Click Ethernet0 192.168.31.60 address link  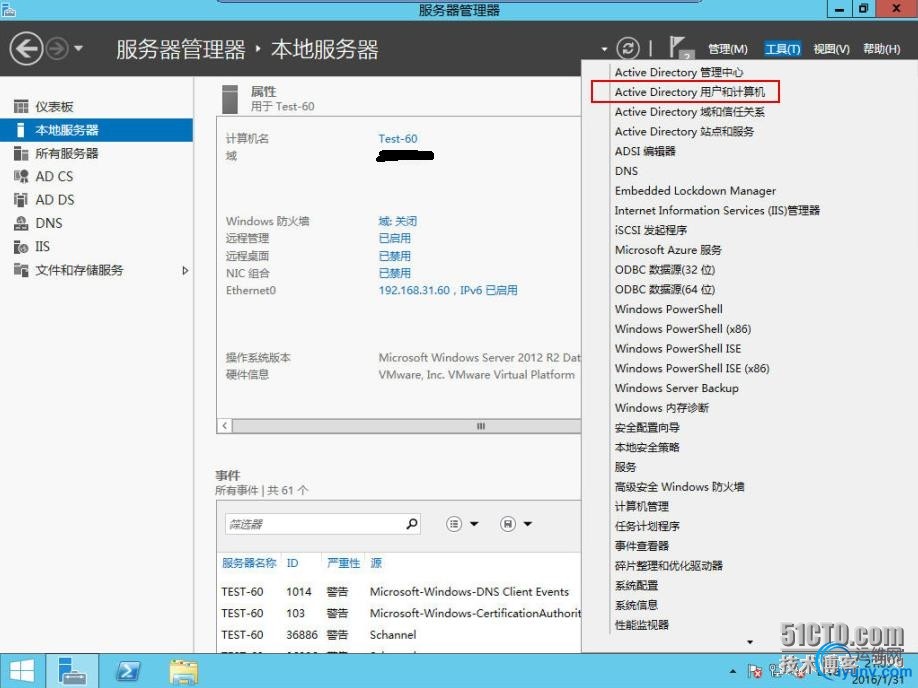point(448,290)
